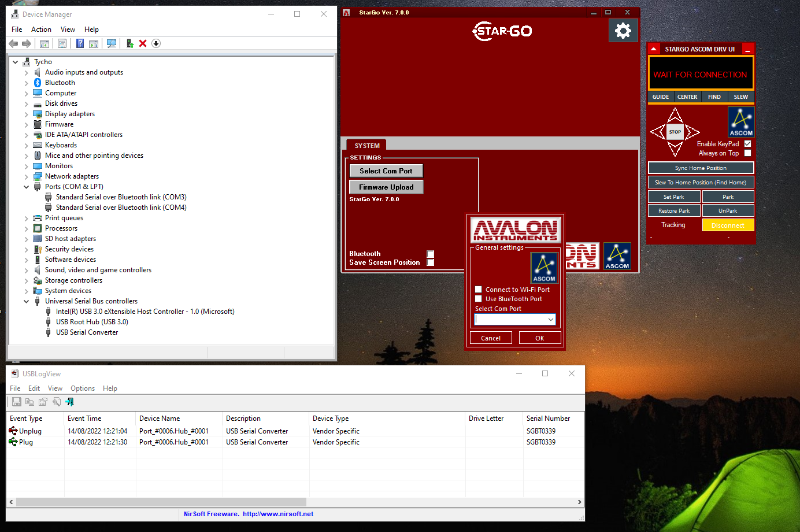The height and width of the screenshot is (532, 800).
Task: Click Copy icon in USBLogView toolbar
Action: pos(30,402)
